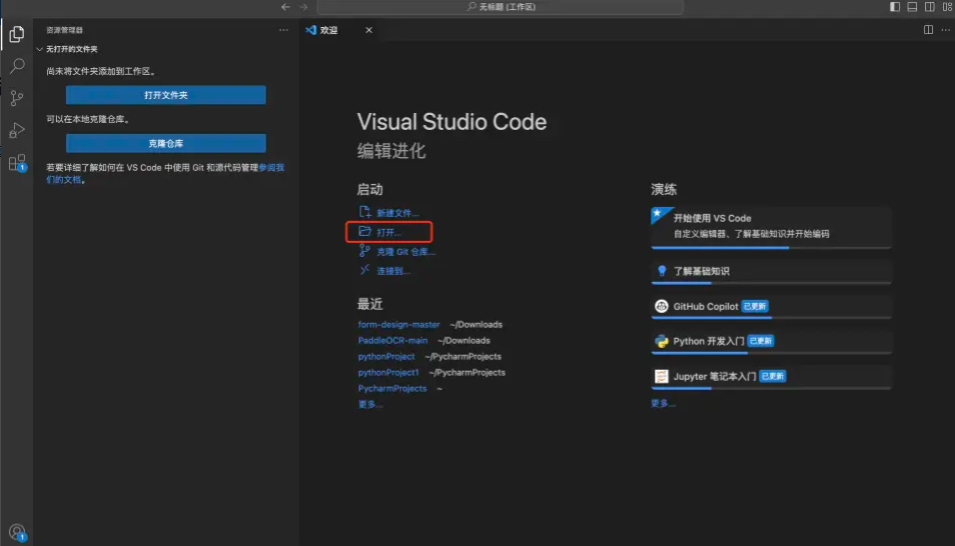Screen dimensions: 955x546
Task: Click the Jupyter notebook icon
Action: click(661, 377)
